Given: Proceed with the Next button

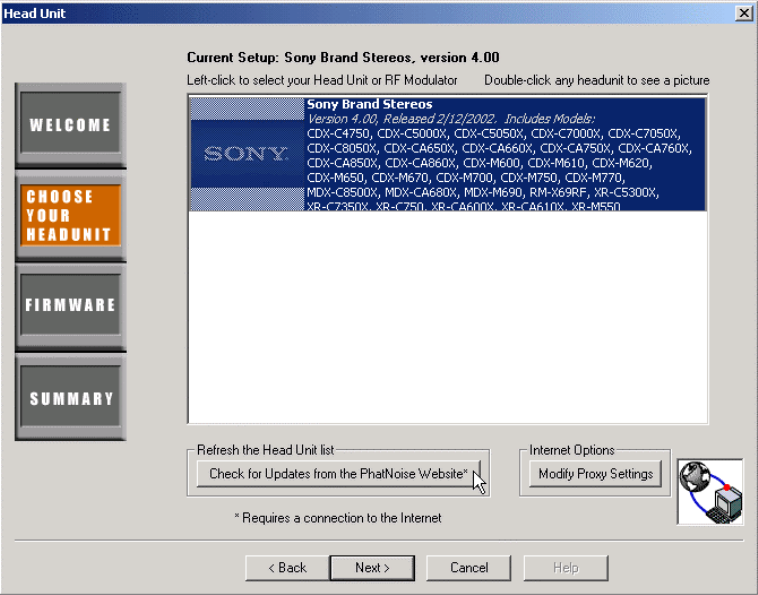Looking at the screenshot, I should (372, 567).
